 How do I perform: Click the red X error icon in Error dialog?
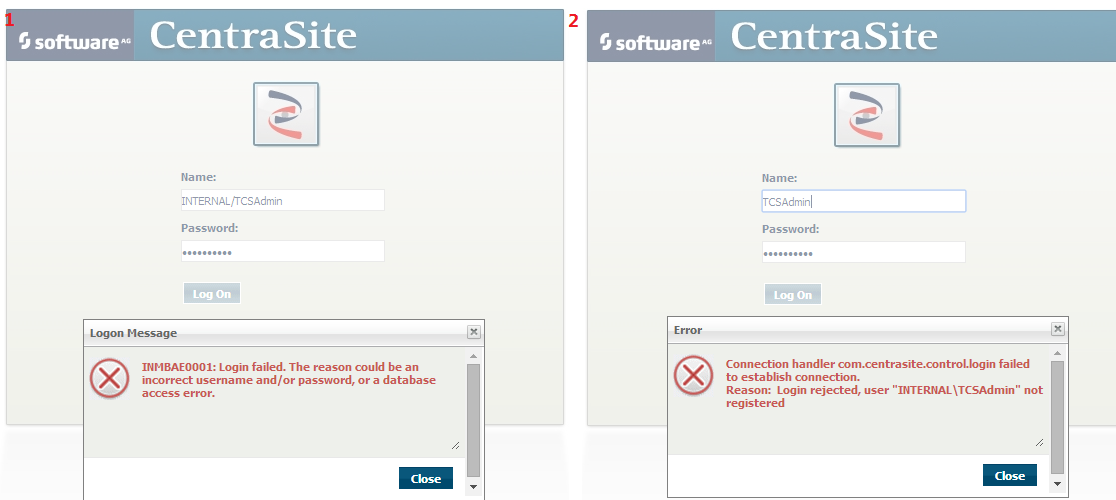point(693,375)
